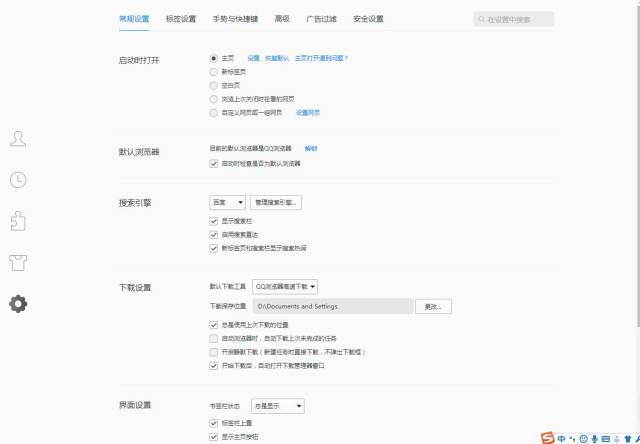The image size is (640, 444).
Task: Click the 解锁 link beside default browser
Action: (311, 148)
